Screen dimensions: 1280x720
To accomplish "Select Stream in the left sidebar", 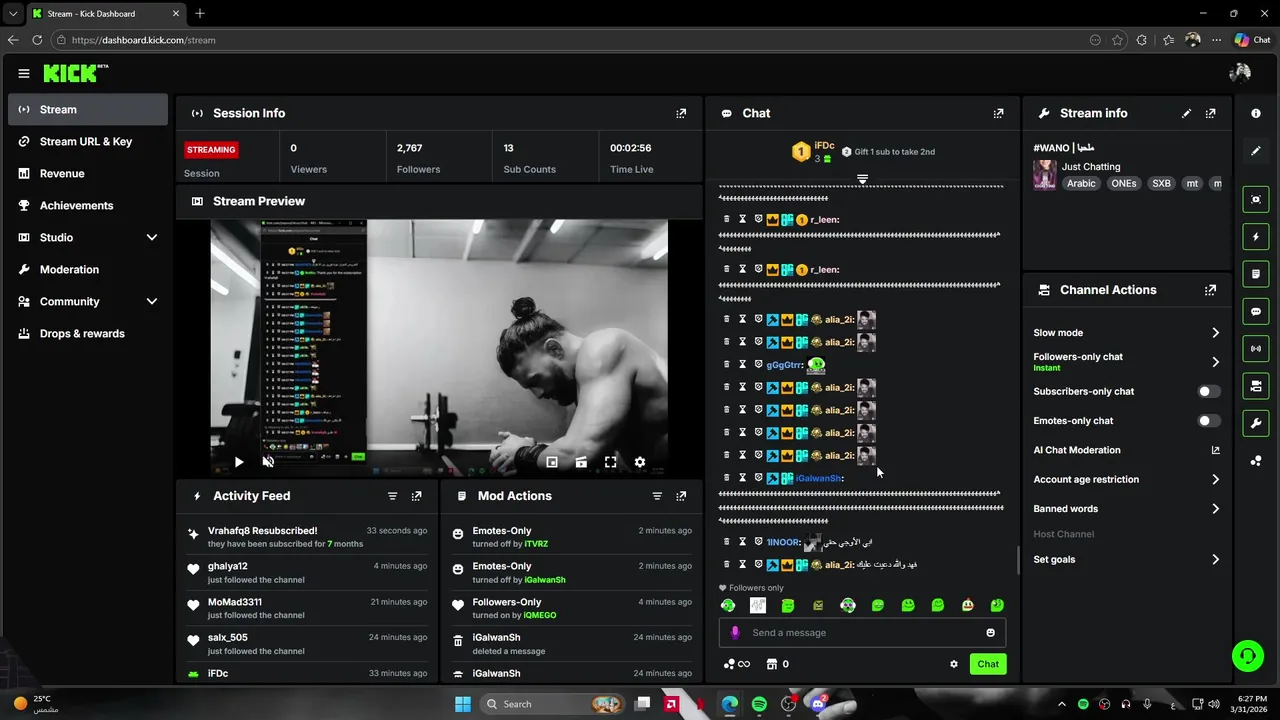I will pos(88,110).
